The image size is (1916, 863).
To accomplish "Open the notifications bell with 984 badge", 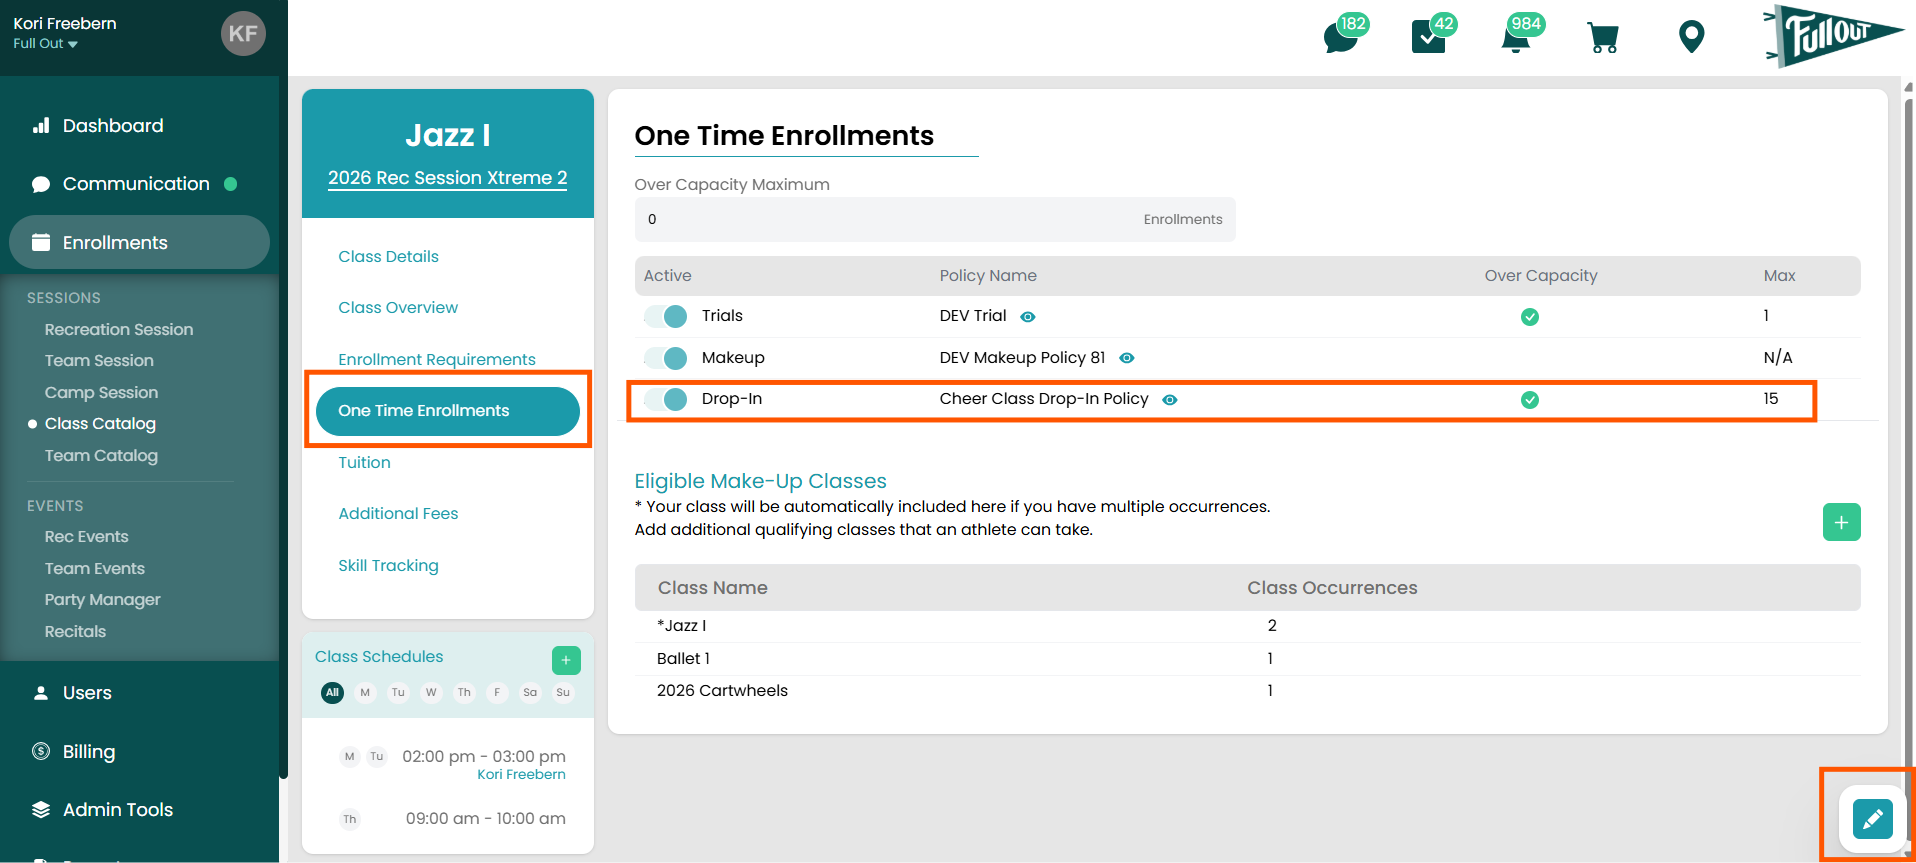I will 1519,36.
